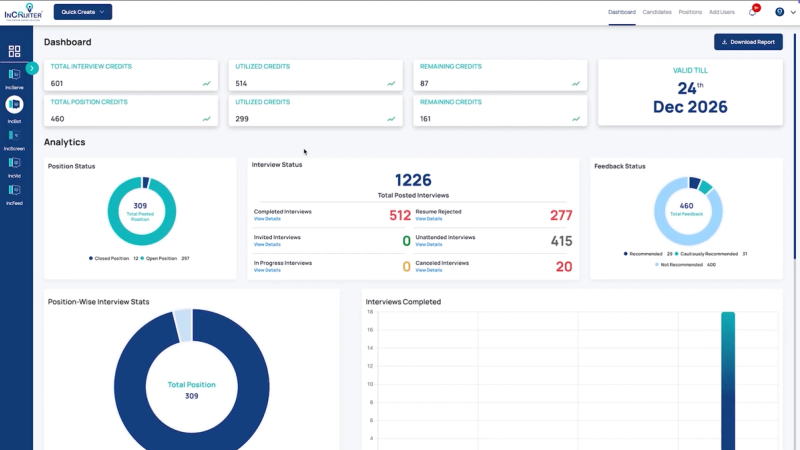Open the dashboard grid icon in sidebar
This screenshot has width=800, height=450.
point(14,51)
